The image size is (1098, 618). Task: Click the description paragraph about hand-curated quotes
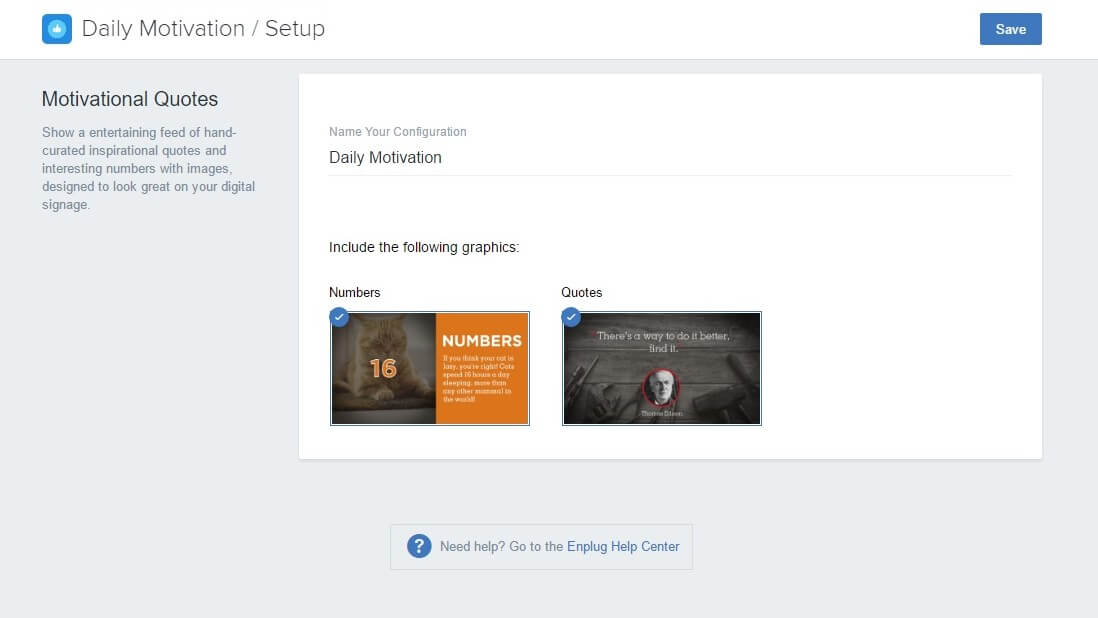pos(148,169)
